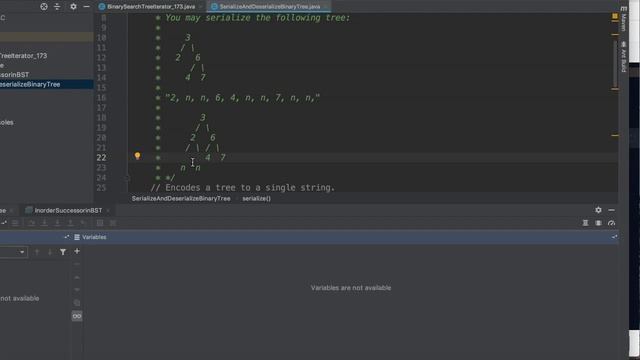Click the step out debugger icon
Image resolution: width=640 pixels, height=360 pixels.
71,223
